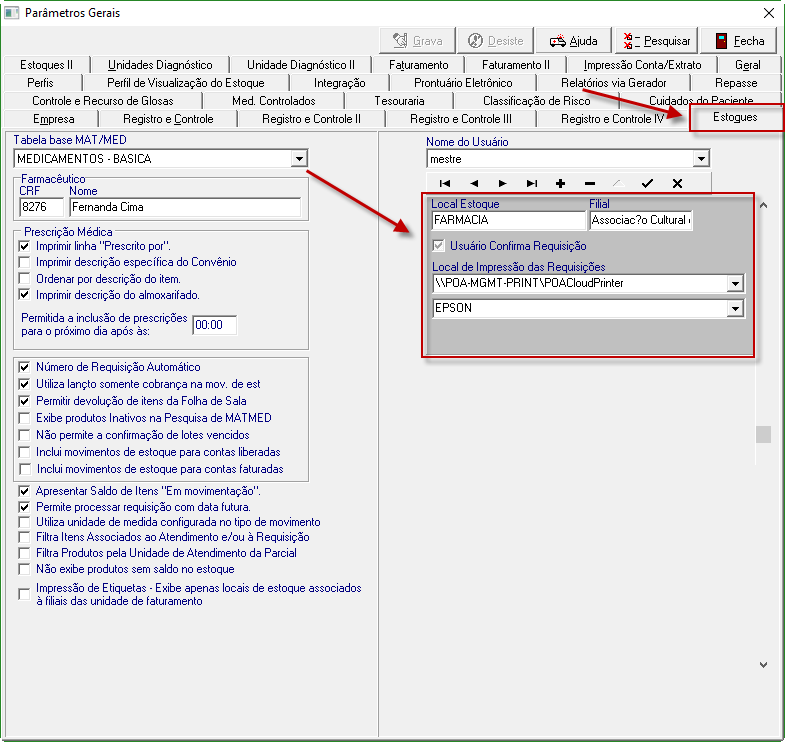
Task: Open Unidades Diagnóstico tab
Action: [x=160, y=65]
